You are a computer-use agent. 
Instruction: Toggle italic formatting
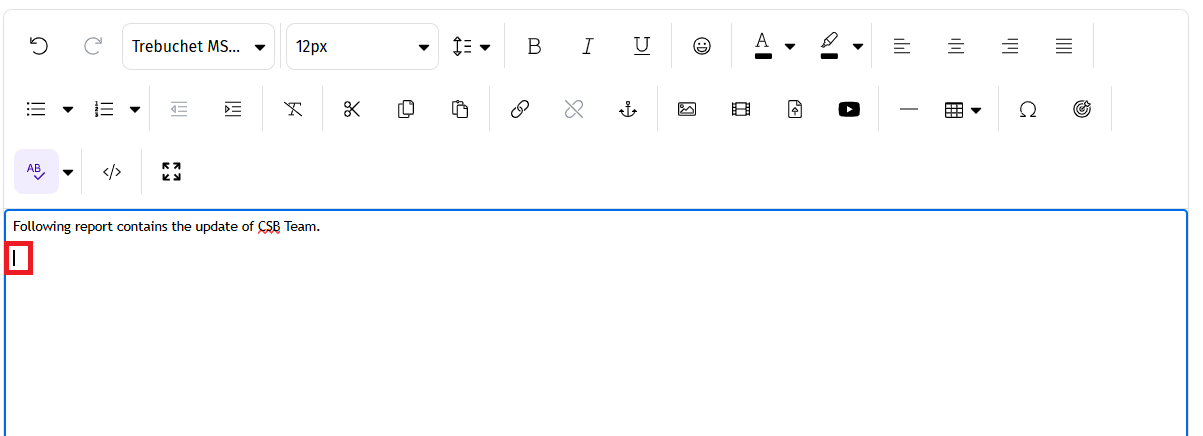[x=588, y=47]
